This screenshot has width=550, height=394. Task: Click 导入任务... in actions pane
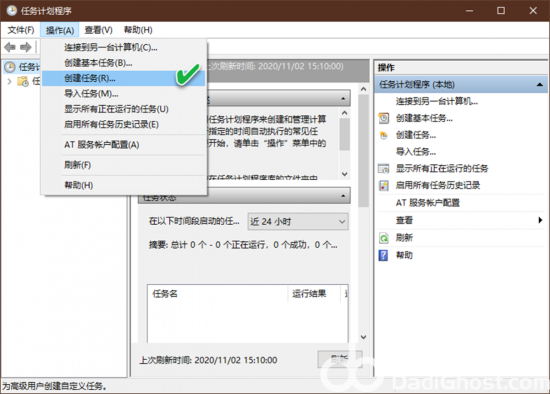click(x=416, y=152)
